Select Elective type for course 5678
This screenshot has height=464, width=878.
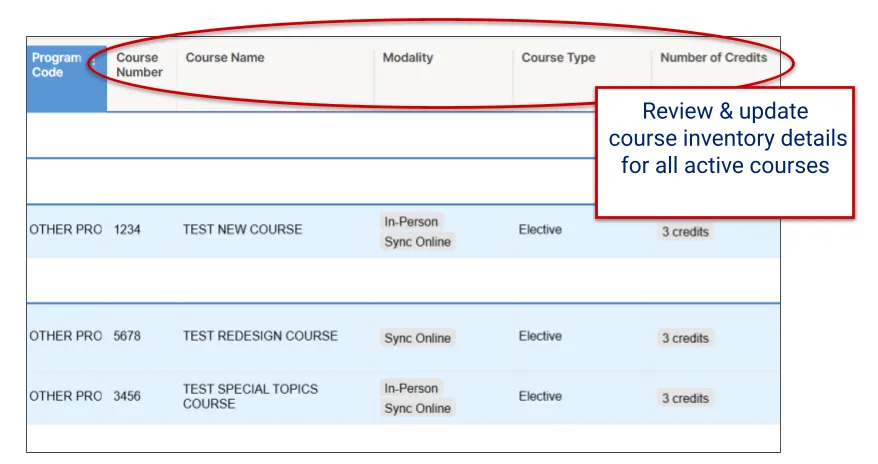tap(540, 336)
